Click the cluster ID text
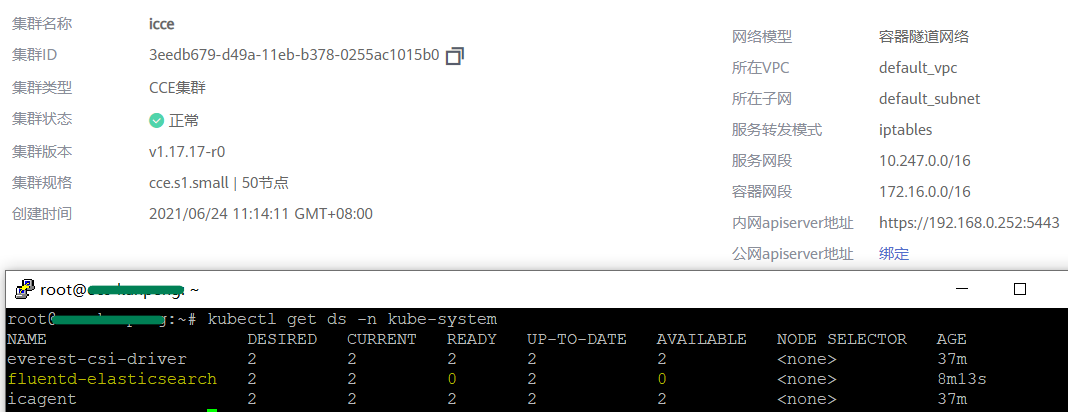Image resolution: width=1068 pixels, height=412 pixels. [293, 55]
